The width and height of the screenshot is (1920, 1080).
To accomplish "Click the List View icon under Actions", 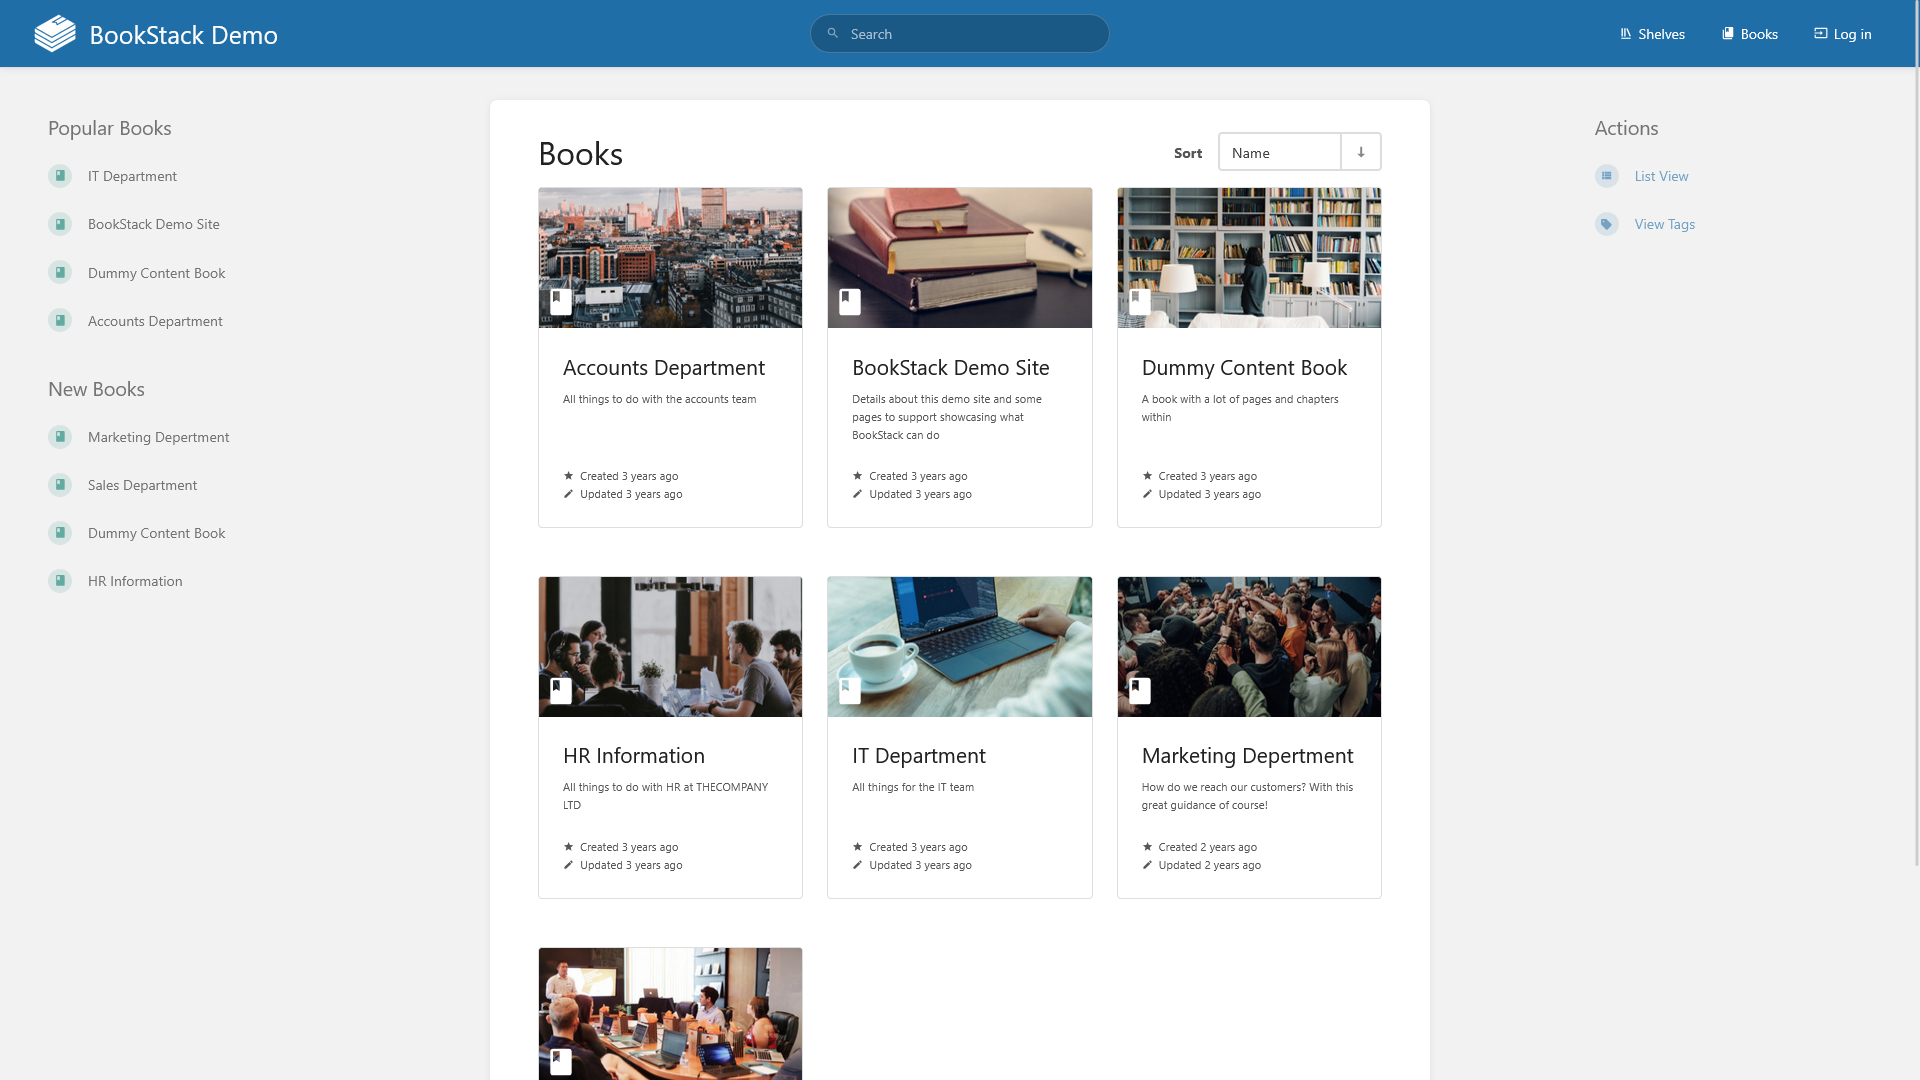I will pyautogui.click(x=1606, y=176).
